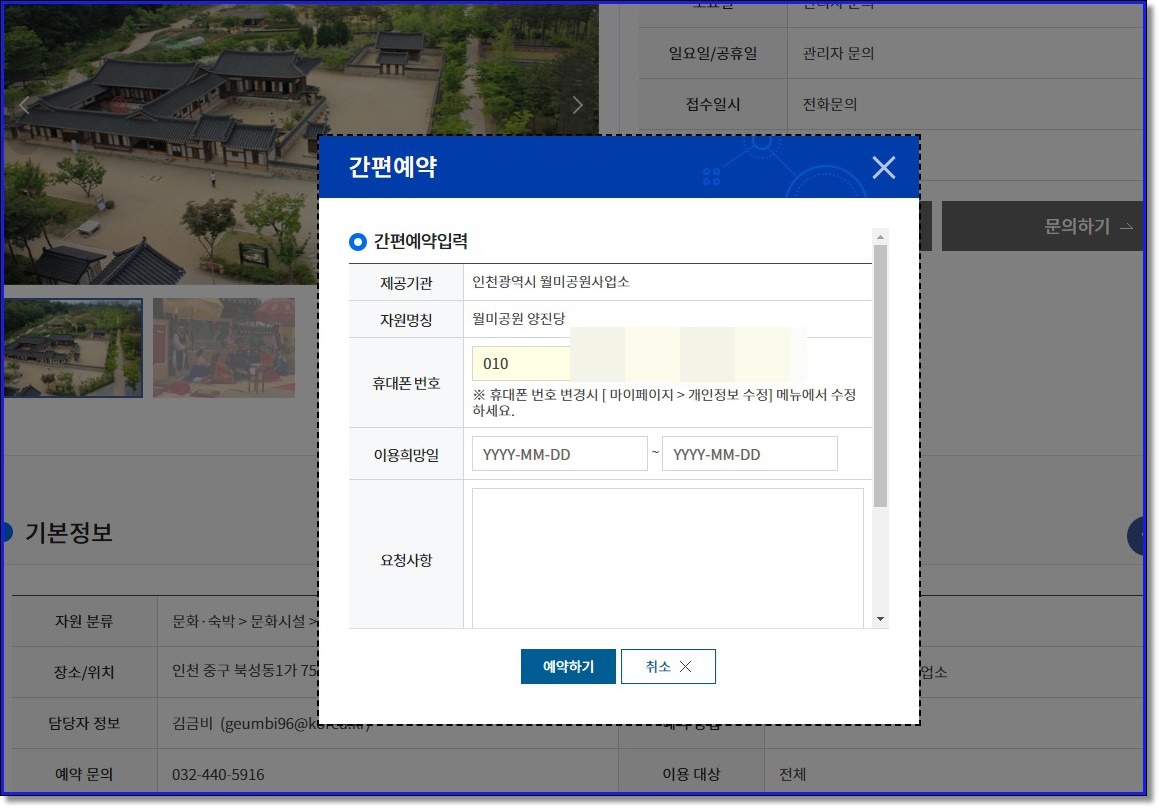Click the 기본정보 section heading

pyautogui.click(x=69, y=532)
